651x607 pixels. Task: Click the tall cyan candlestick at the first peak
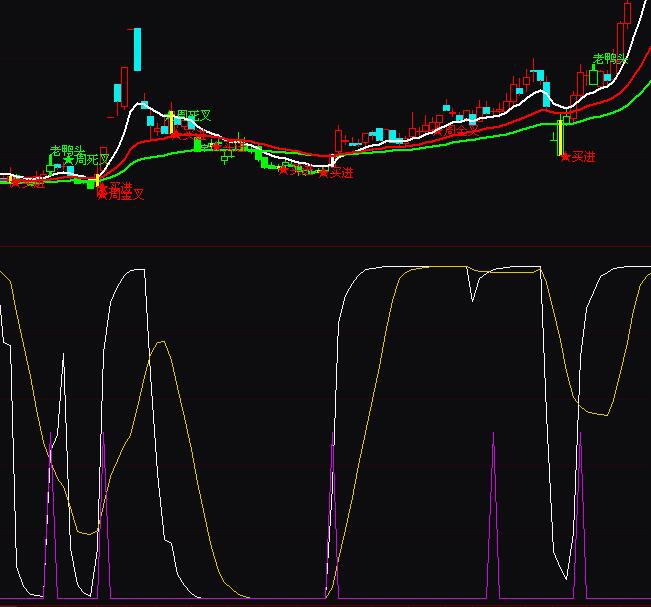point(137,49)
